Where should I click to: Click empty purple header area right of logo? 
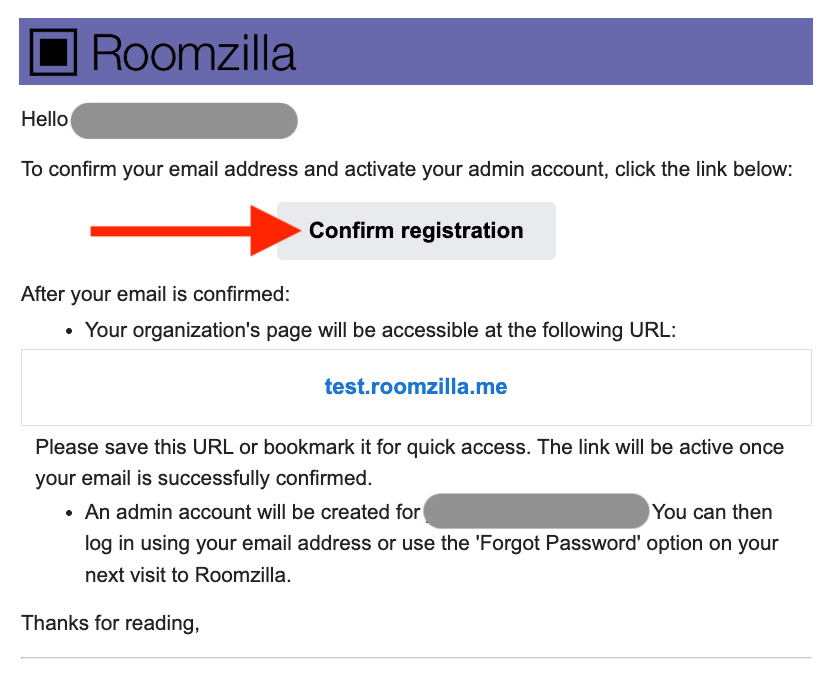point(560,52)
